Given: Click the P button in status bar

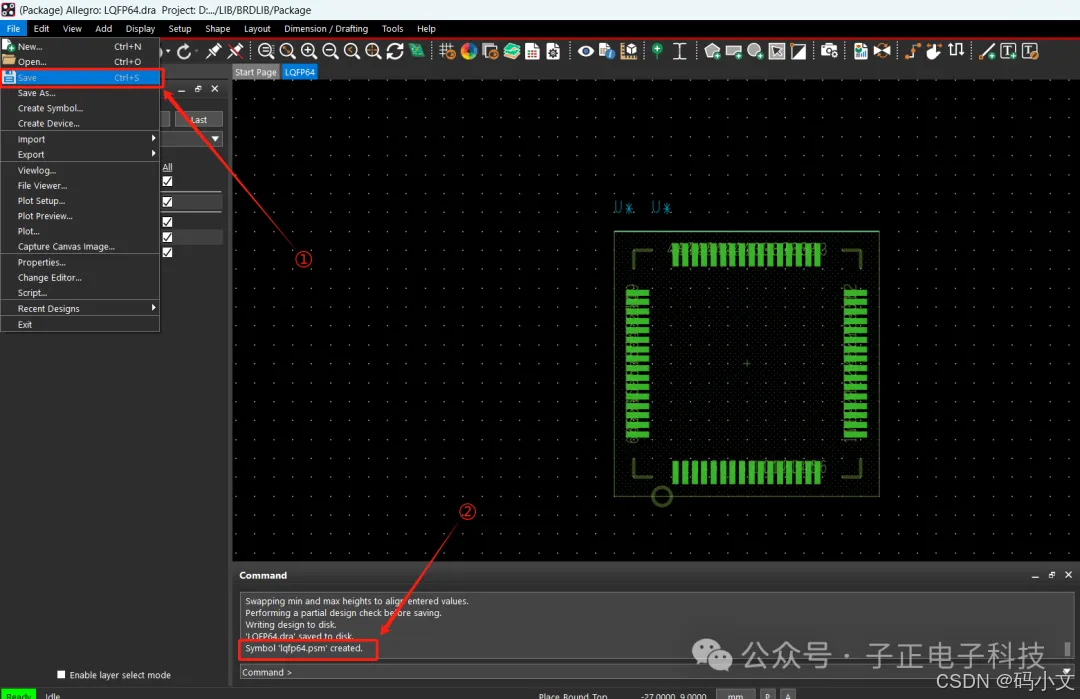Looking at the screenshot, I should pyautogui.click(x=767, y=694).
